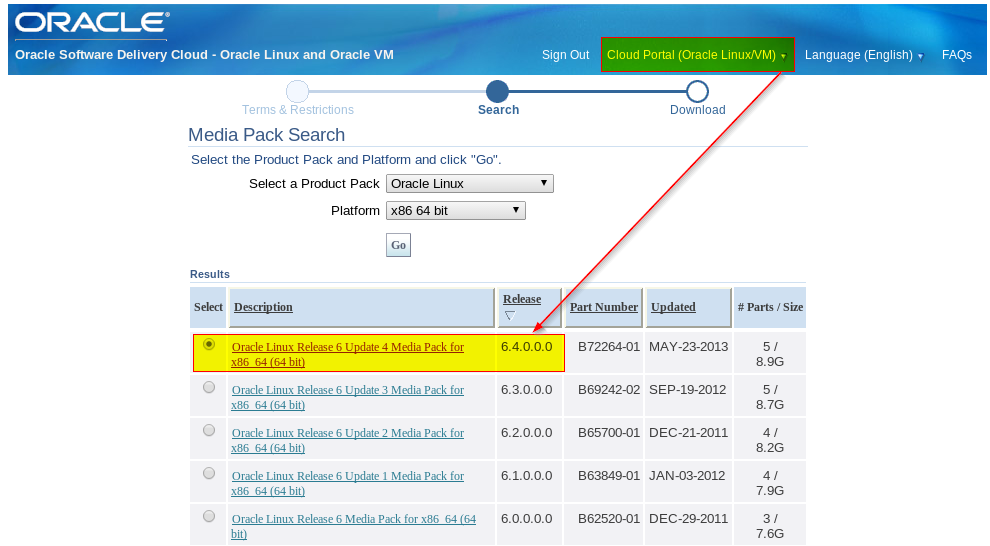Click the MAY-23-2013 updated date

click(x=688, y=347)
